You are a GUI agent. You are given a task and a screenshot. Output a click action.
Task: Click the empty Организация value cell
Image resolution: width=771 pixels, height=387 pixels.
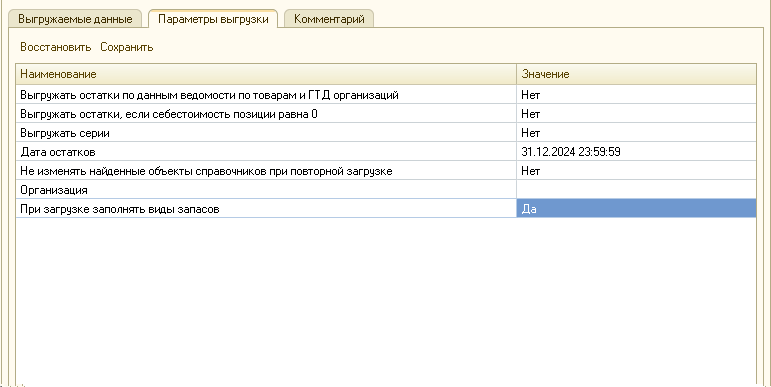[636, 190]
